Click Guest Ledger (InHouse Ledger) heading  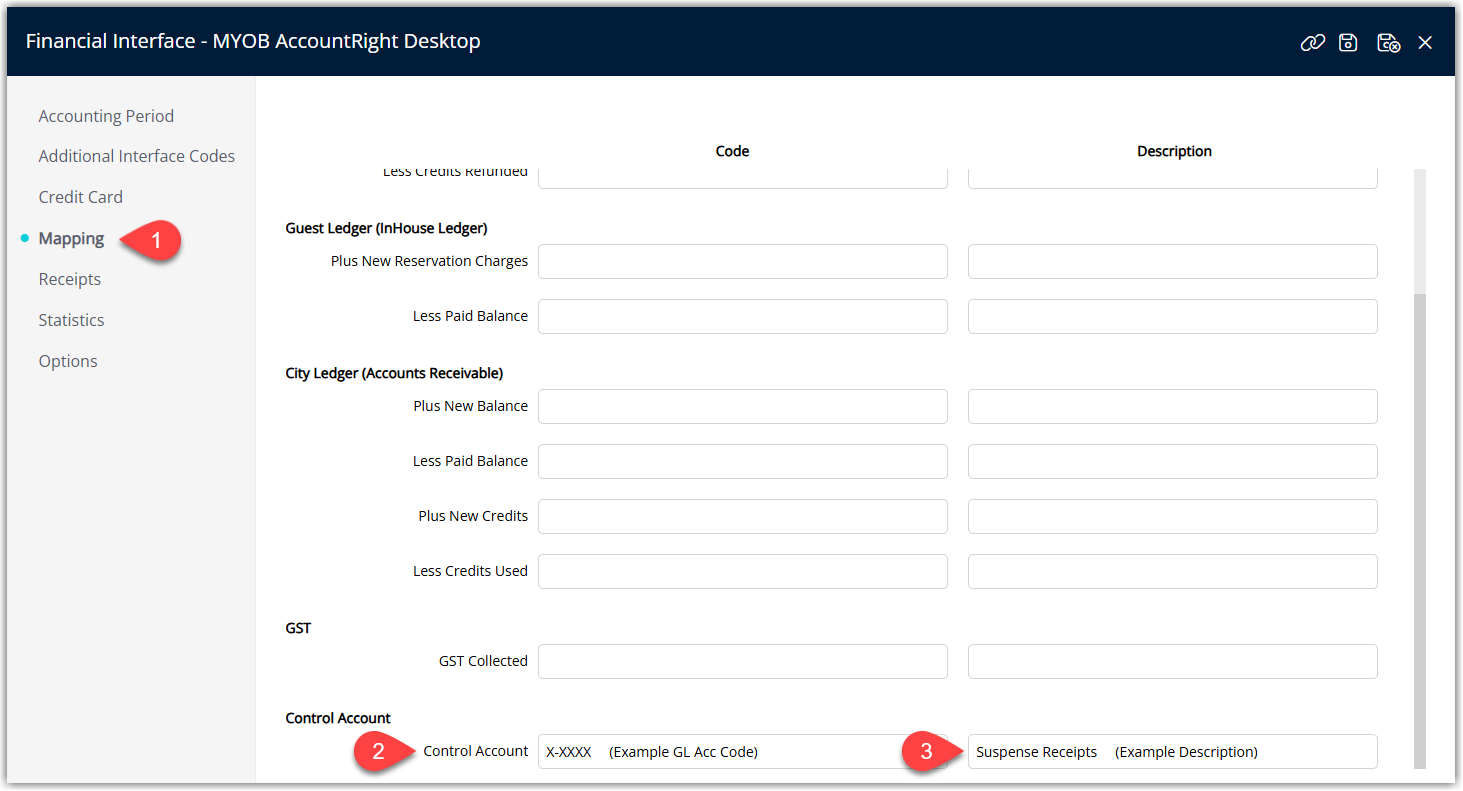[386, 228]
